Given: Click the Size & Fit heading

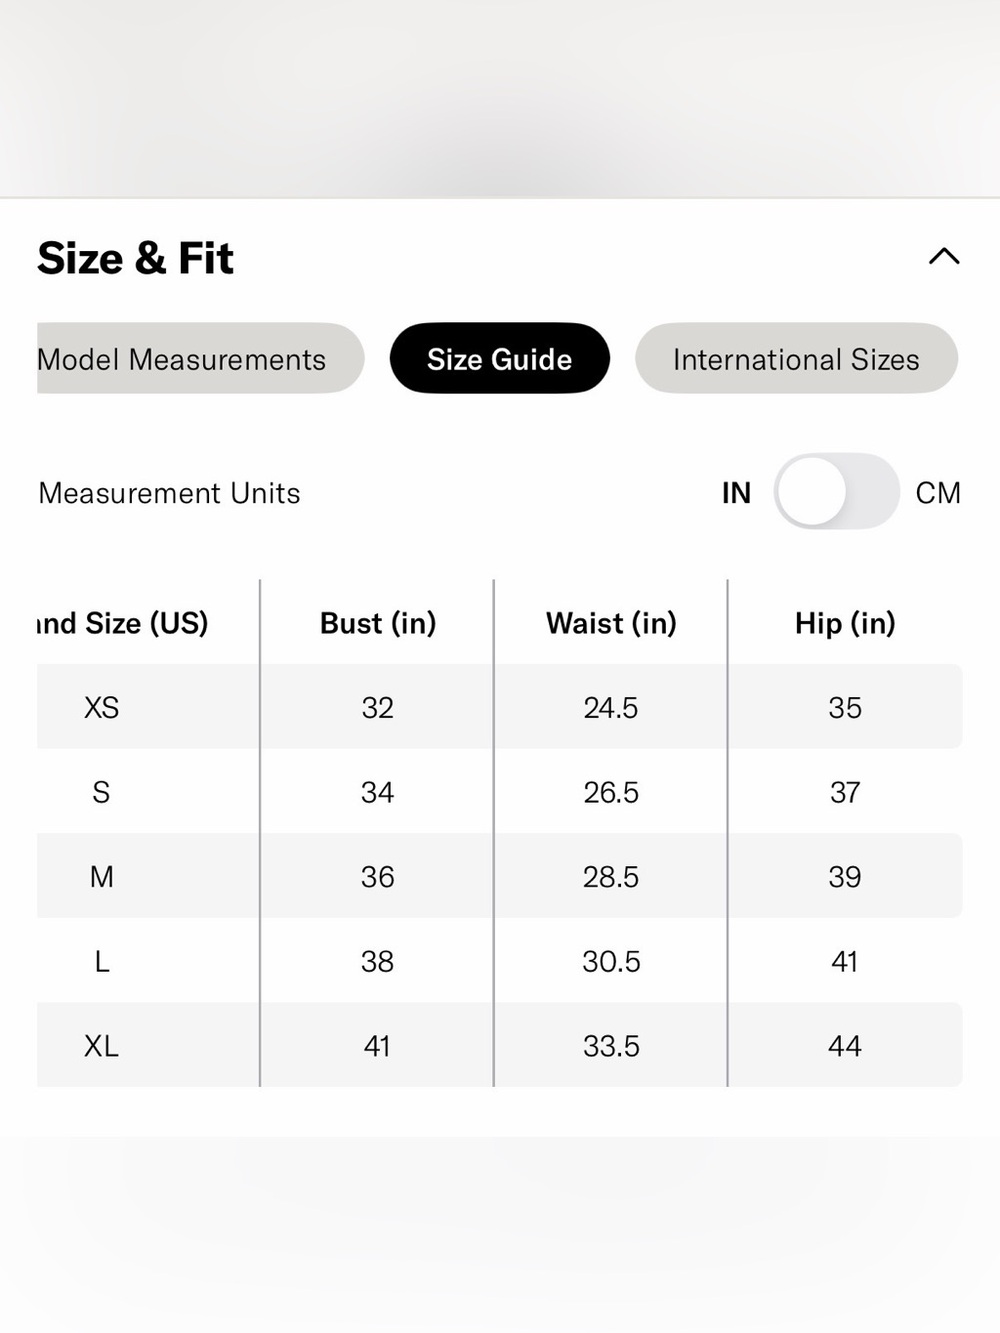Looking at the screenshot, I should click(135, 258).
